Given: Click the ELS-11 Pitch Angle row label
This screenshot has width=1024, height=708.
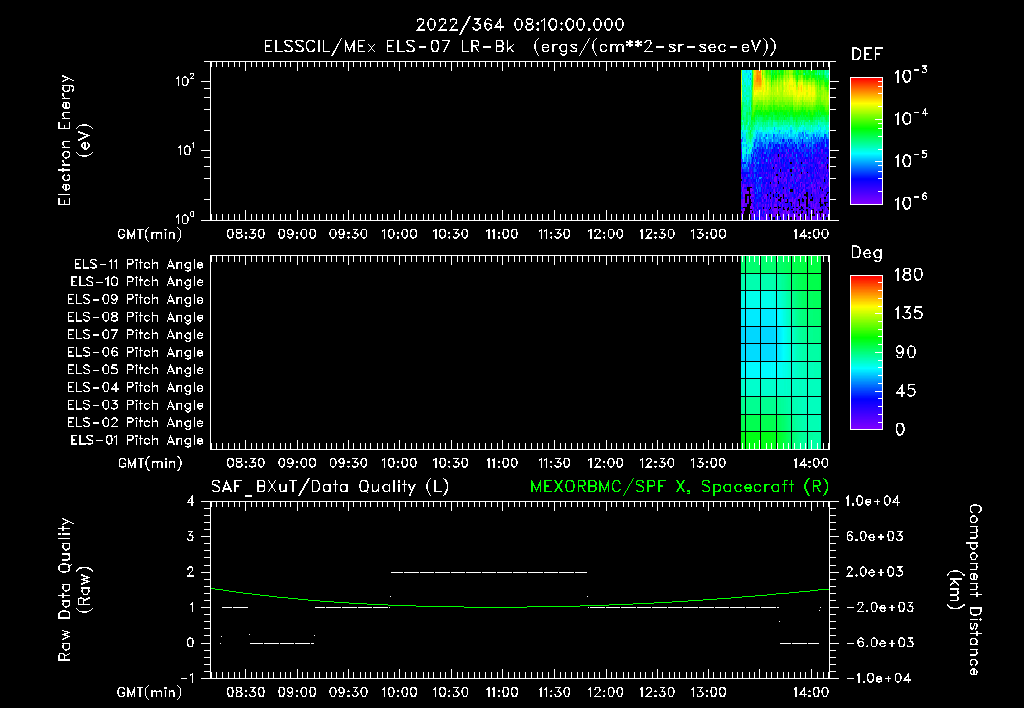Looking at the screenshot, I should 138,265.
